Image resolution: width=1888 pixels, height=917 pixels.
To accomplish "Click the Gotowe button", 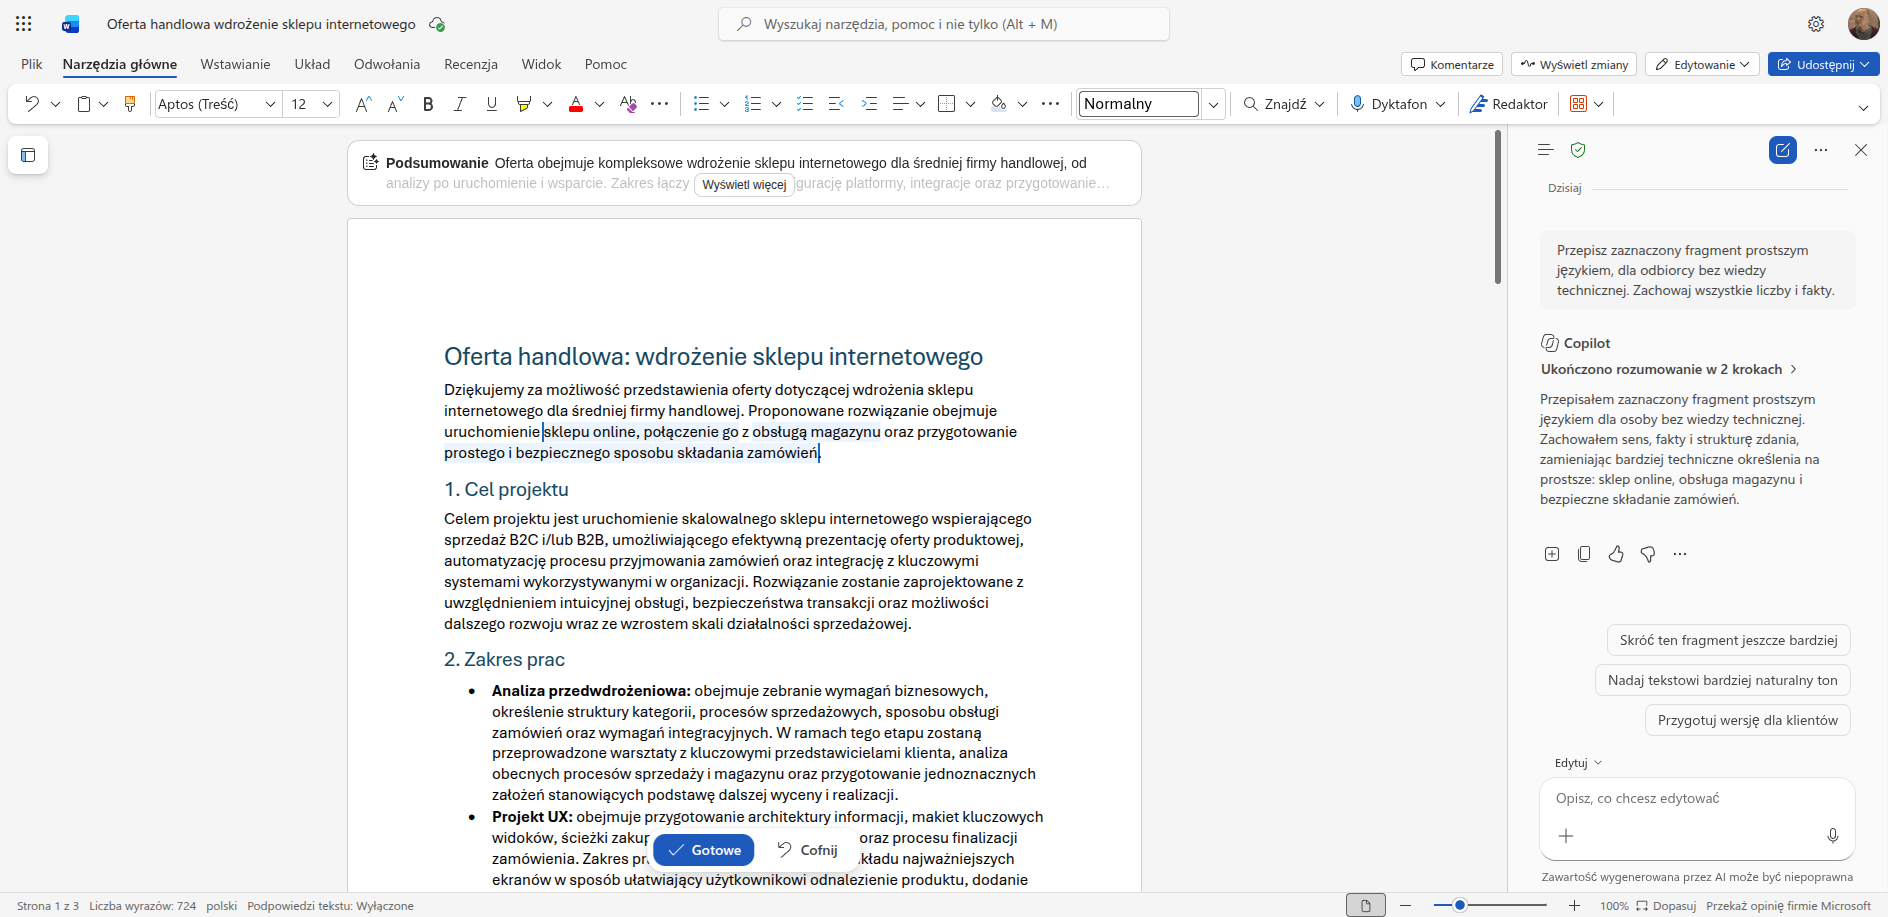I will pyautogui.click(x=704, y=850).
